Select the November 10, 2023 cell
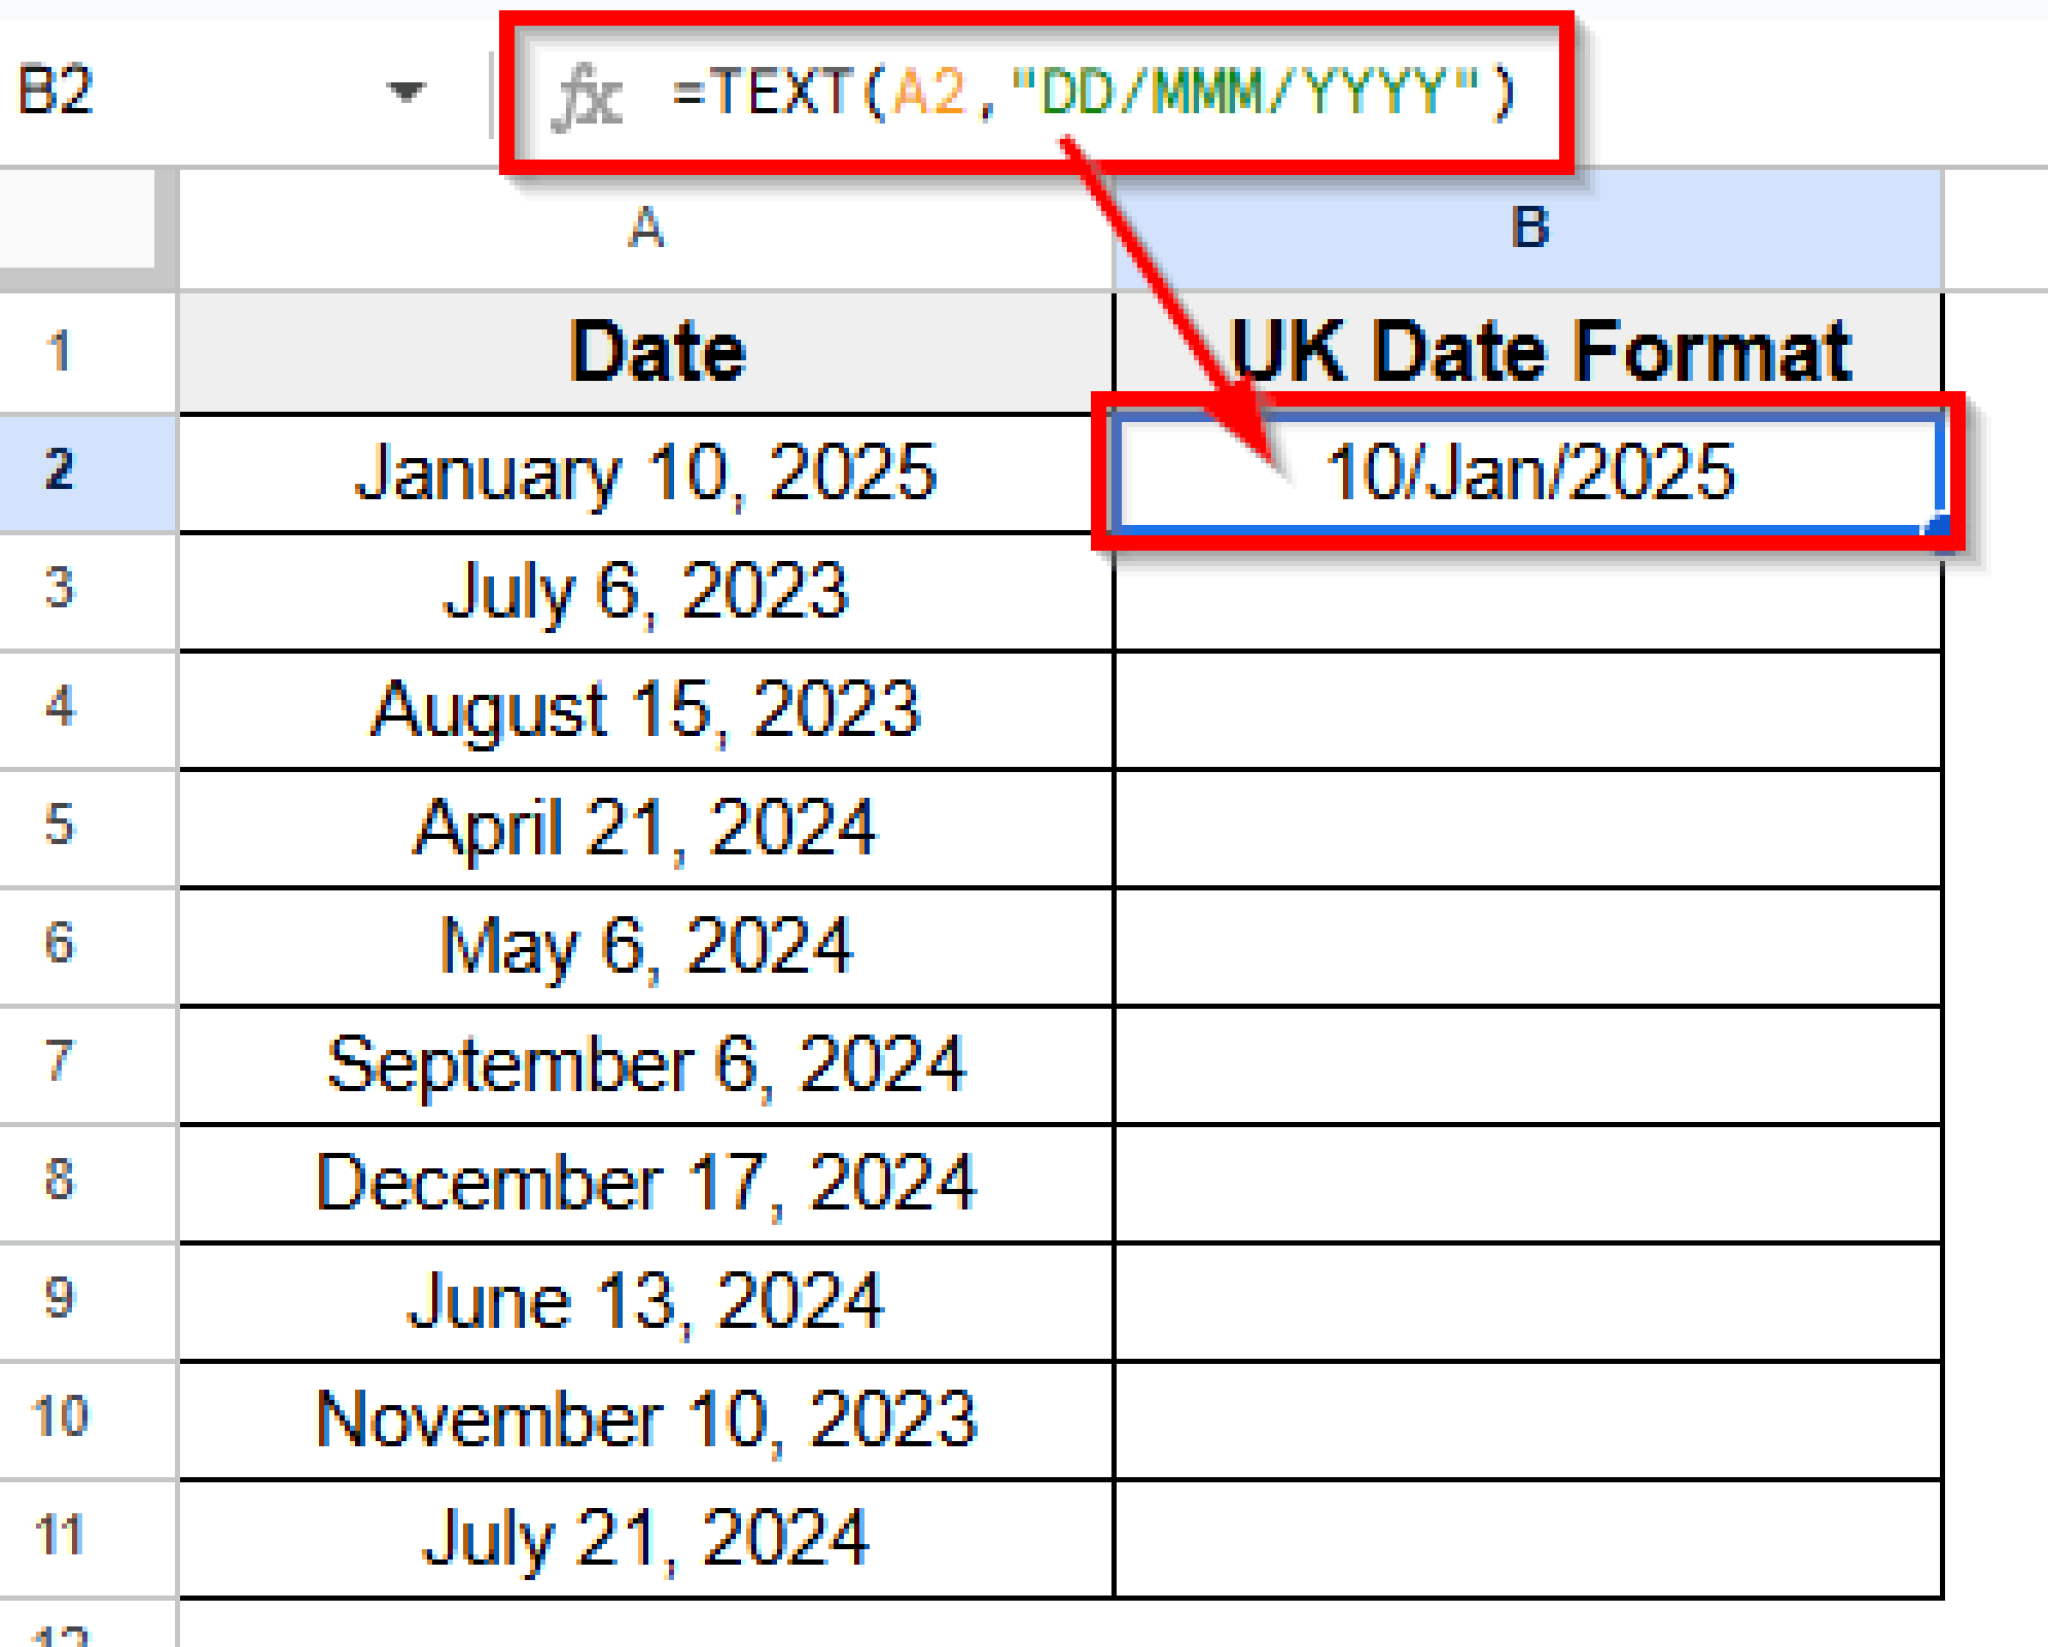 [645, 1417]
